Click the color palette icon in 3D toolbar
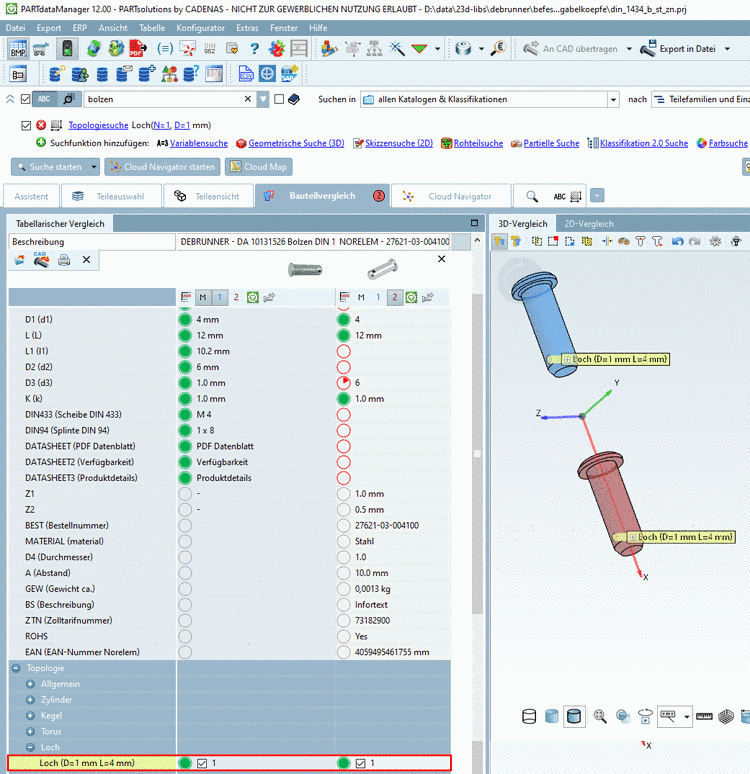This screenshot has height=774, width=750. (624, 241)
